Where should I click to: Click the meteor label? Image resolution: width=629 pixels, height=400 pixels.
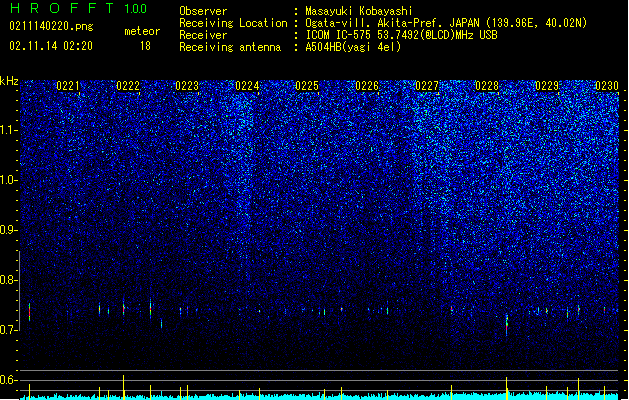point(142,31)
